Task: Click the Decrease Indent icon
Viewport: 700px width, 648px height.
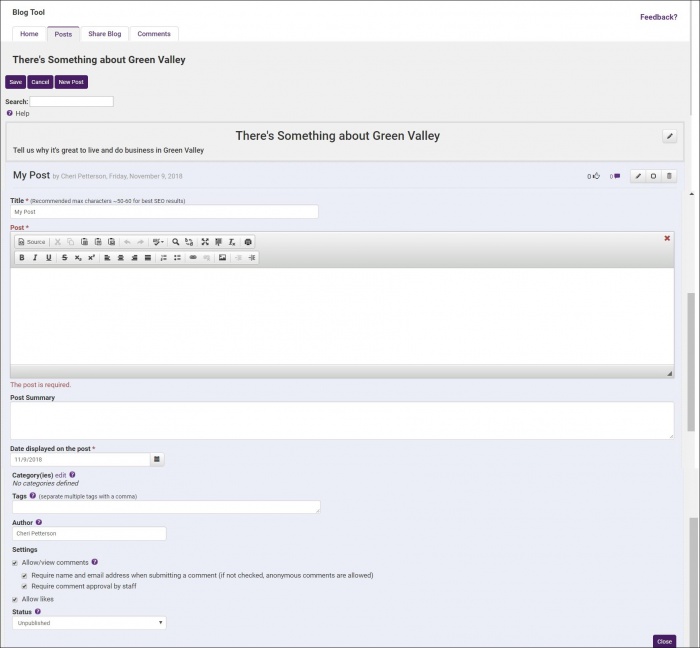Action: coord(238,258)
